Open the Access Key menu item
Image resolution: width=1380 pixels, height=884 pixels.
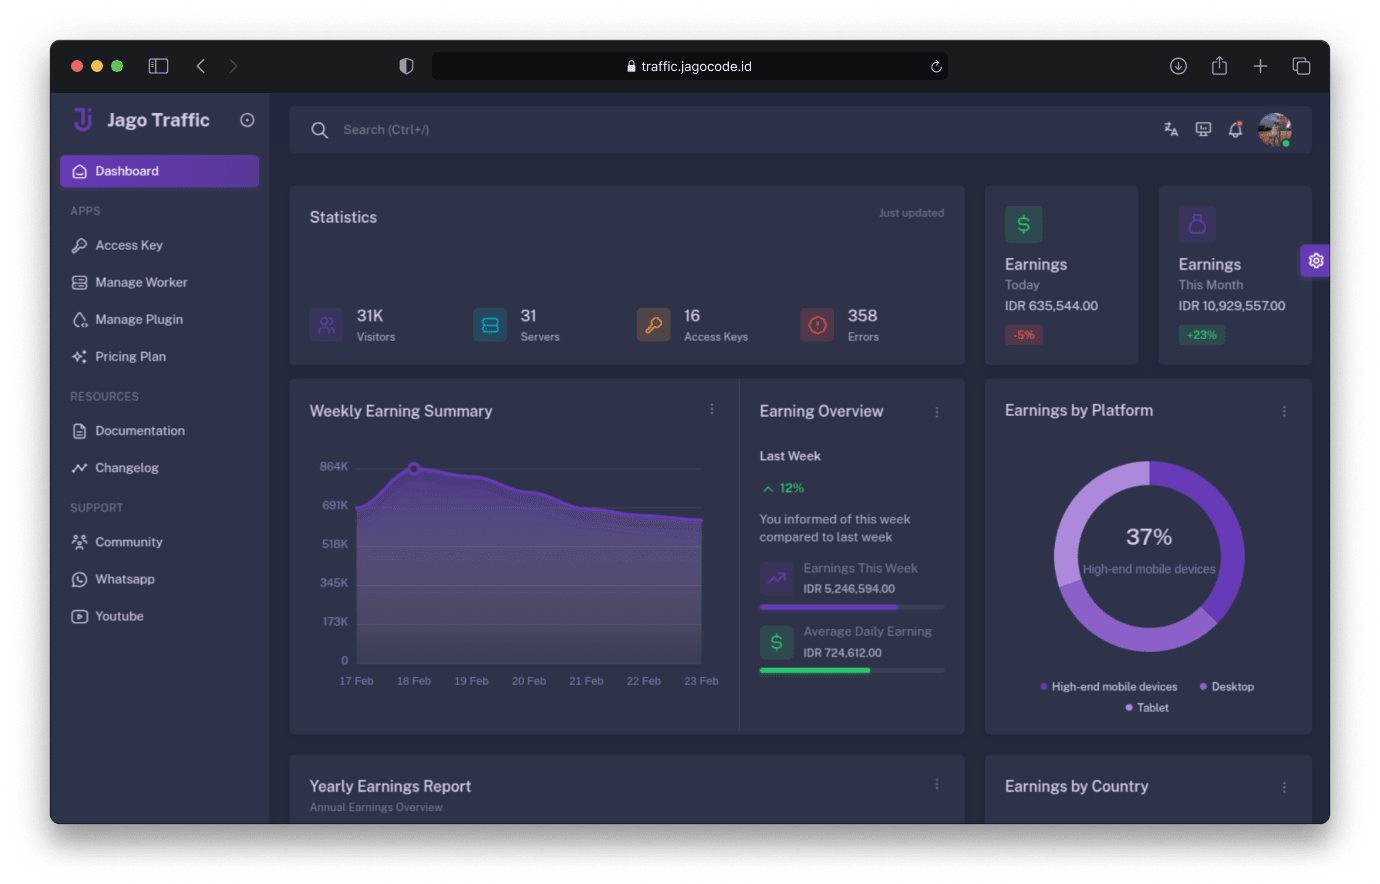pyautogui.click(x=129, y=245)
